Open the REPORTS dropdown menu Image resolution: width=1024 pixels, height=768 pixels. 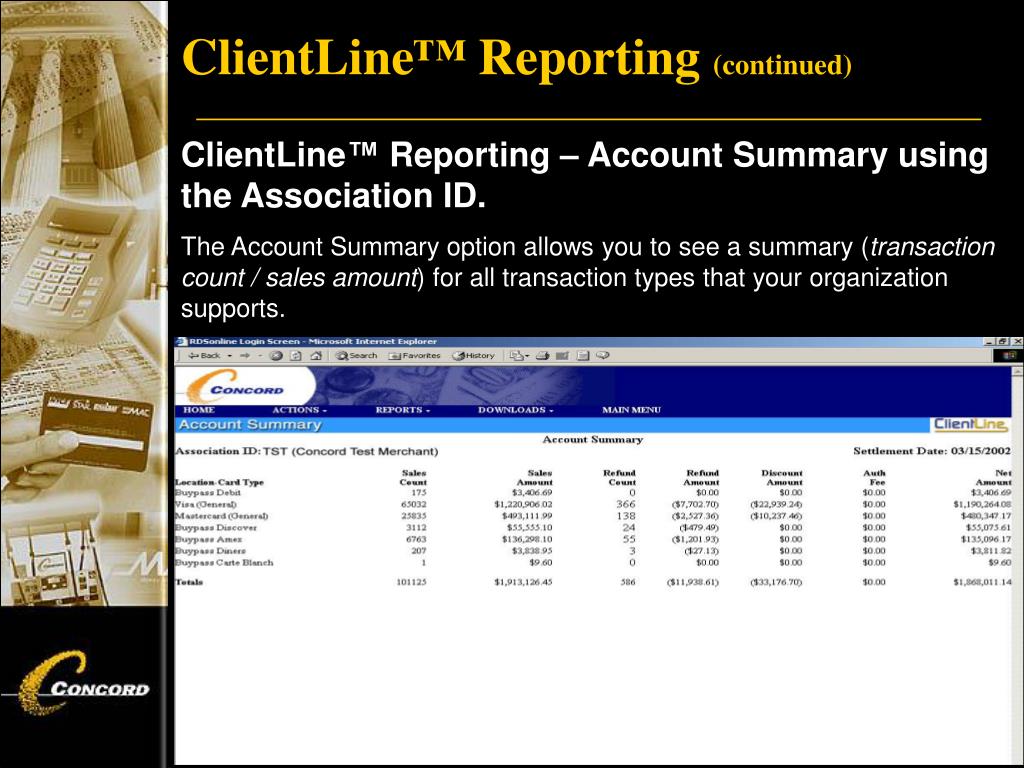[x=402, y=410]
